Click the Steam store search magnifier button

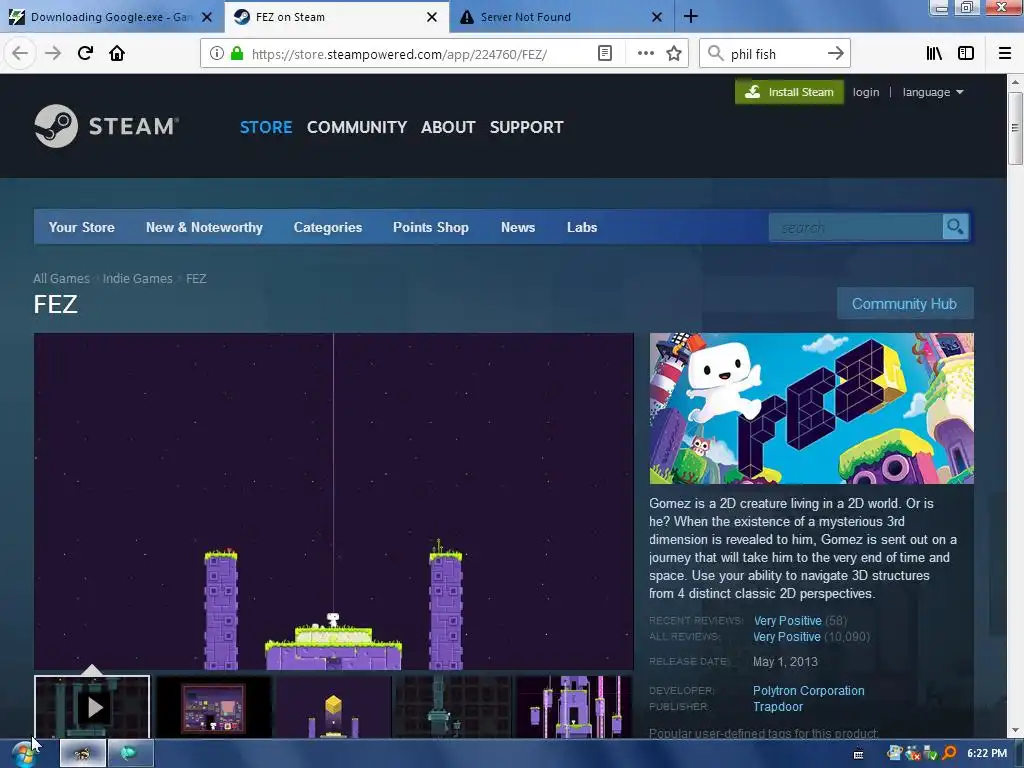coord(955,227)
